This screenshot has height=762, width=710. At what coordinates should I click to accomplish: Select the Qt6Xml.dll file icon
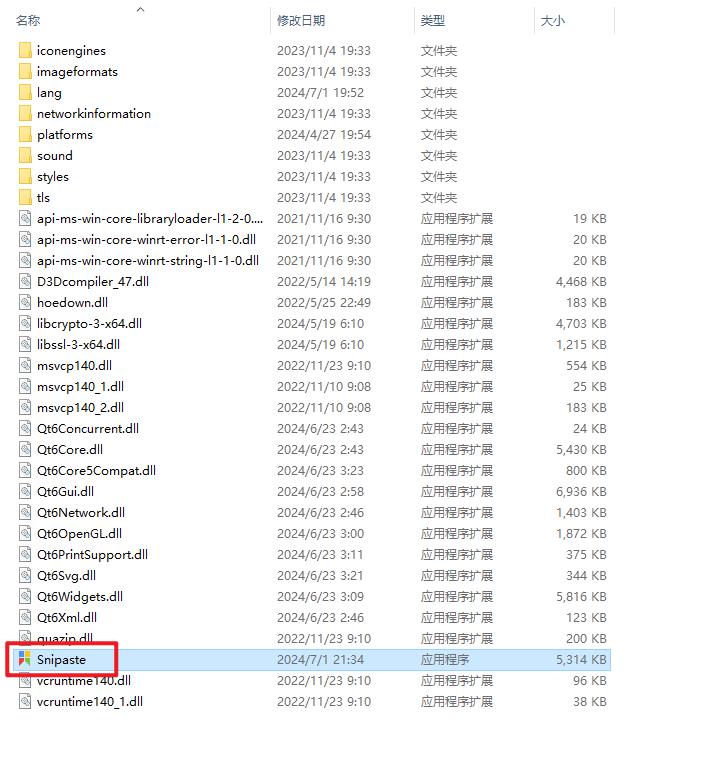(x=25, y=617)
